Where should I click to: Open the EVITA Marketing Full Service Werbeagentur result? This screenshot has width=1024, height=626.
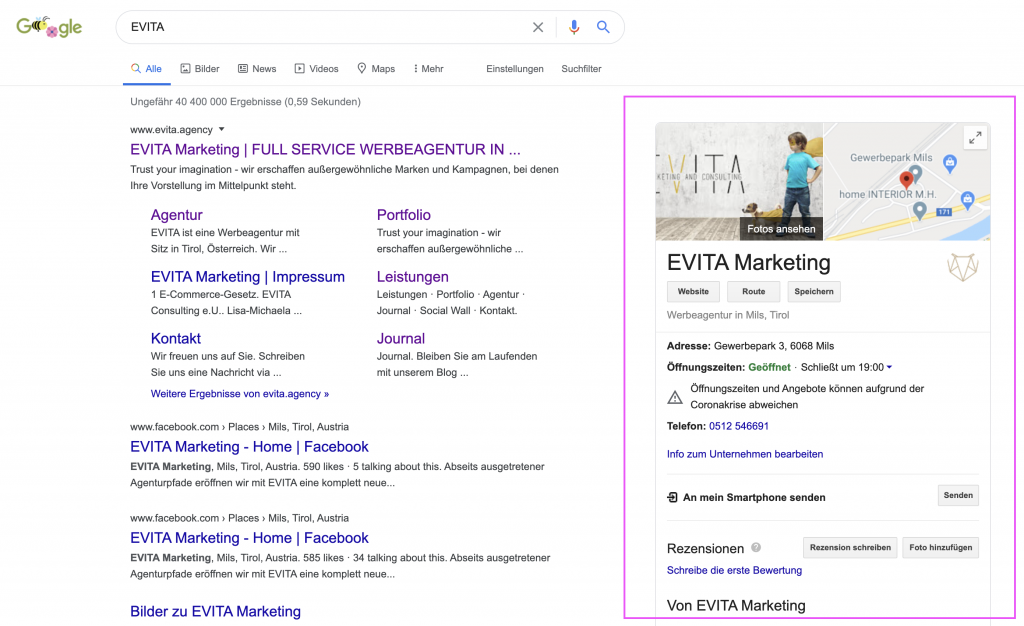point(325,149)
